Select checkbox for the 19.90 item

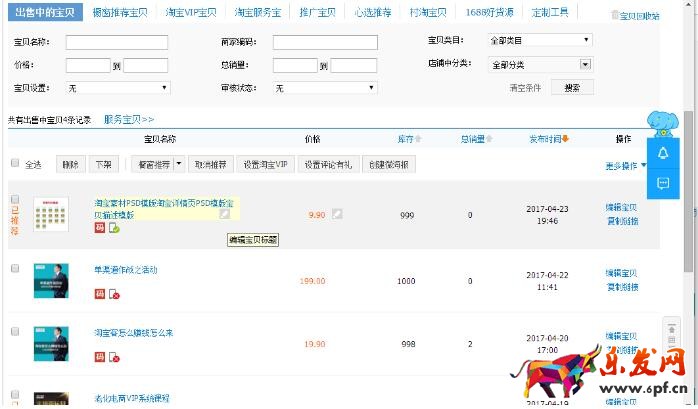(x=15, y=331)
